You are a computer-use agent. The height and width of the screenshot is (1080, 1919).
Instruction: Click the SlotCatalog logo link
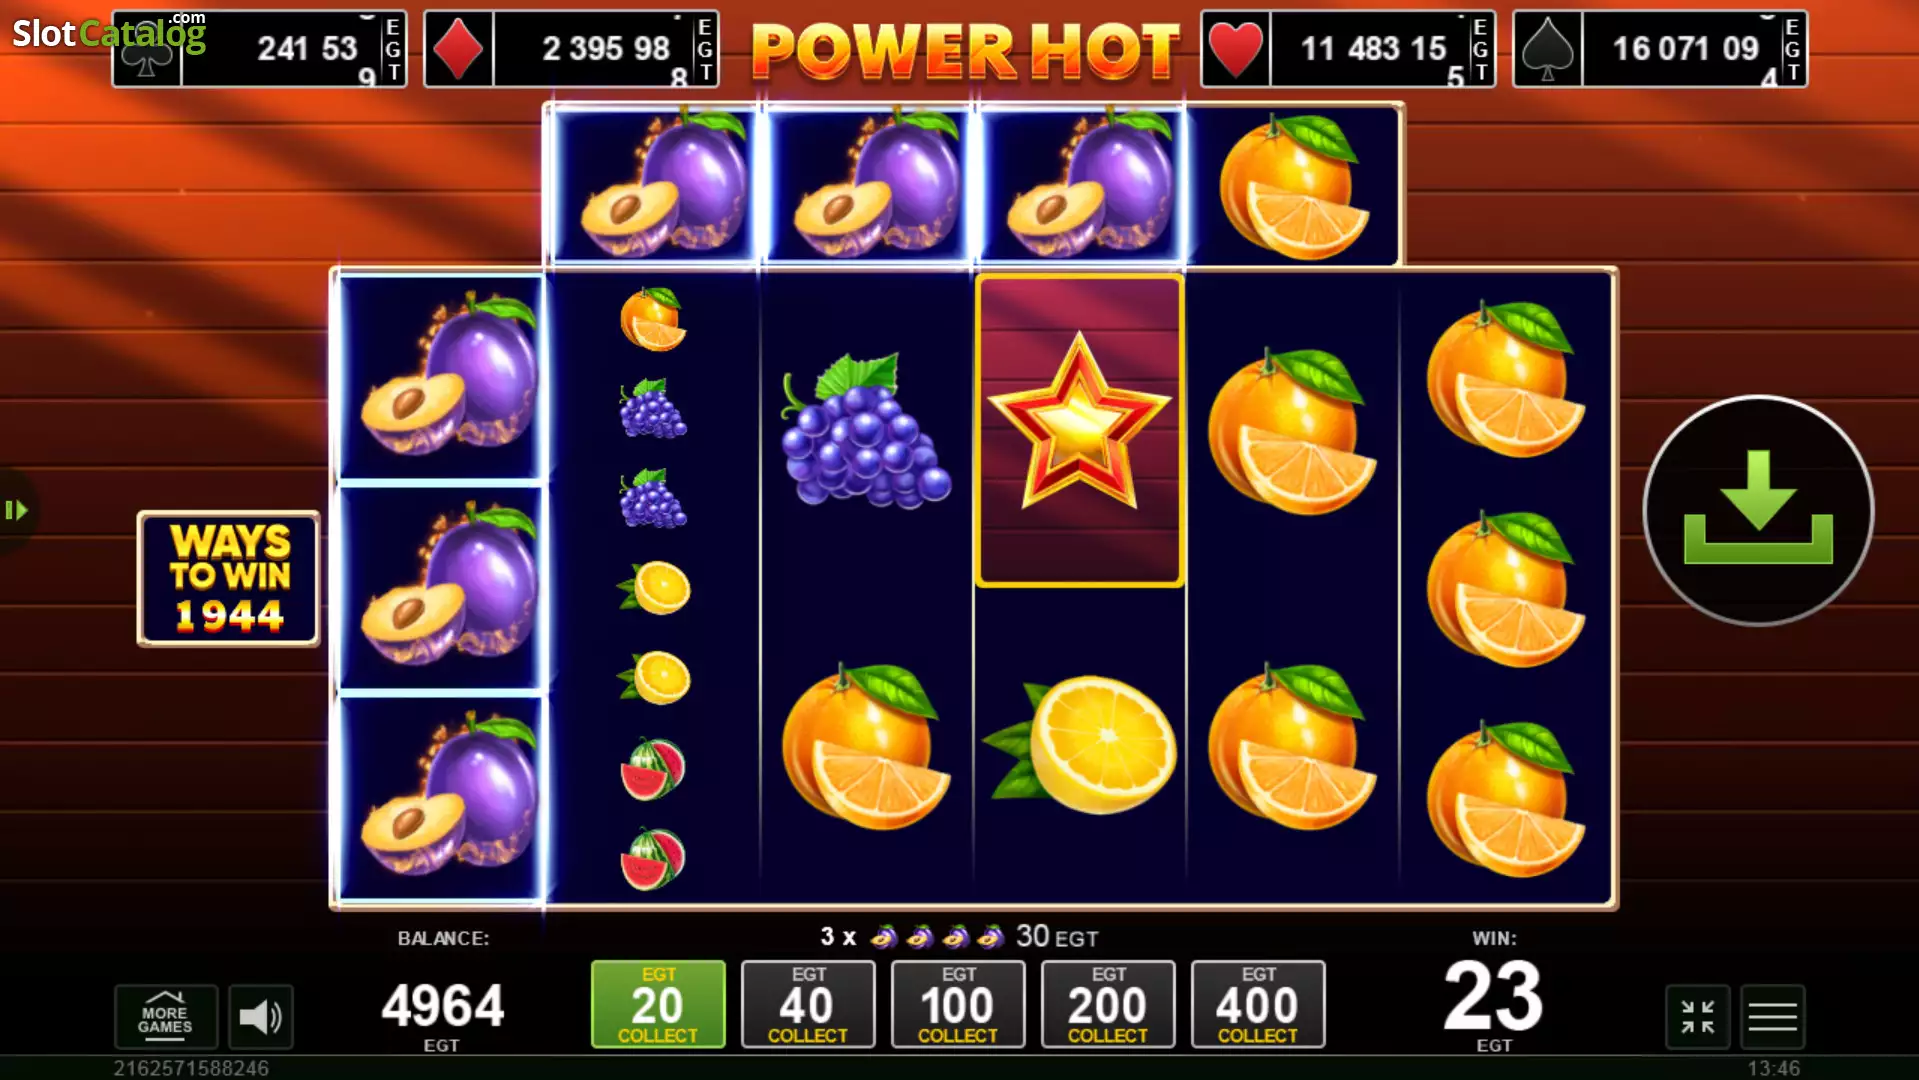(108, 33)
